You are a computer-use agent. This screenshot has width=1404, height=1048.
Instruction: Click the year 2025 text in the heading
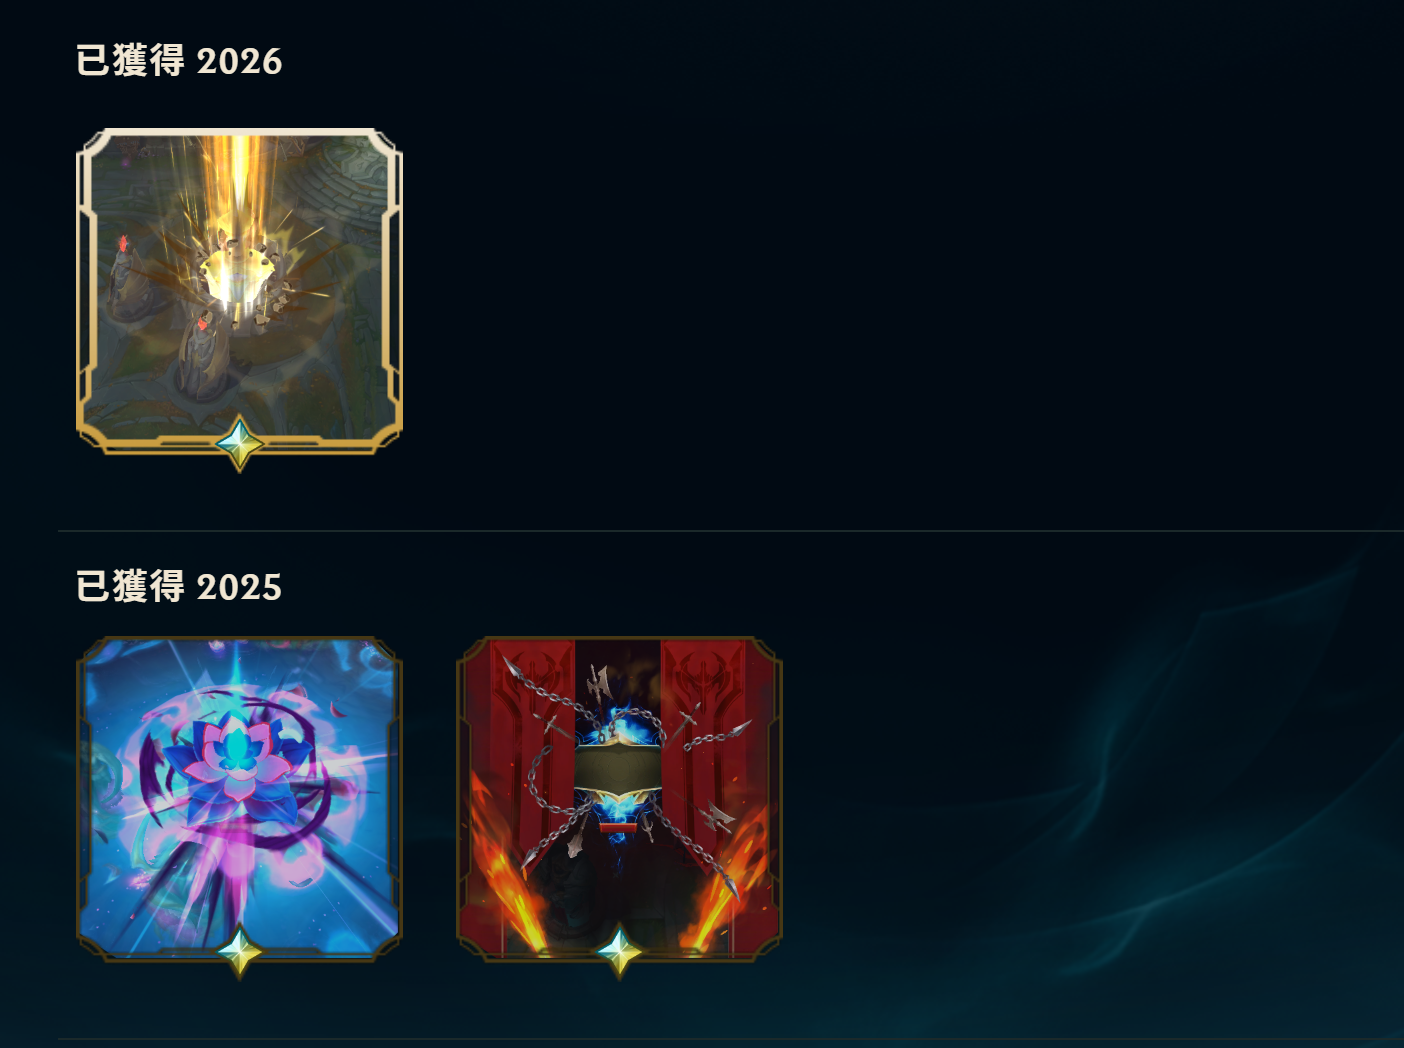(239, 588)
